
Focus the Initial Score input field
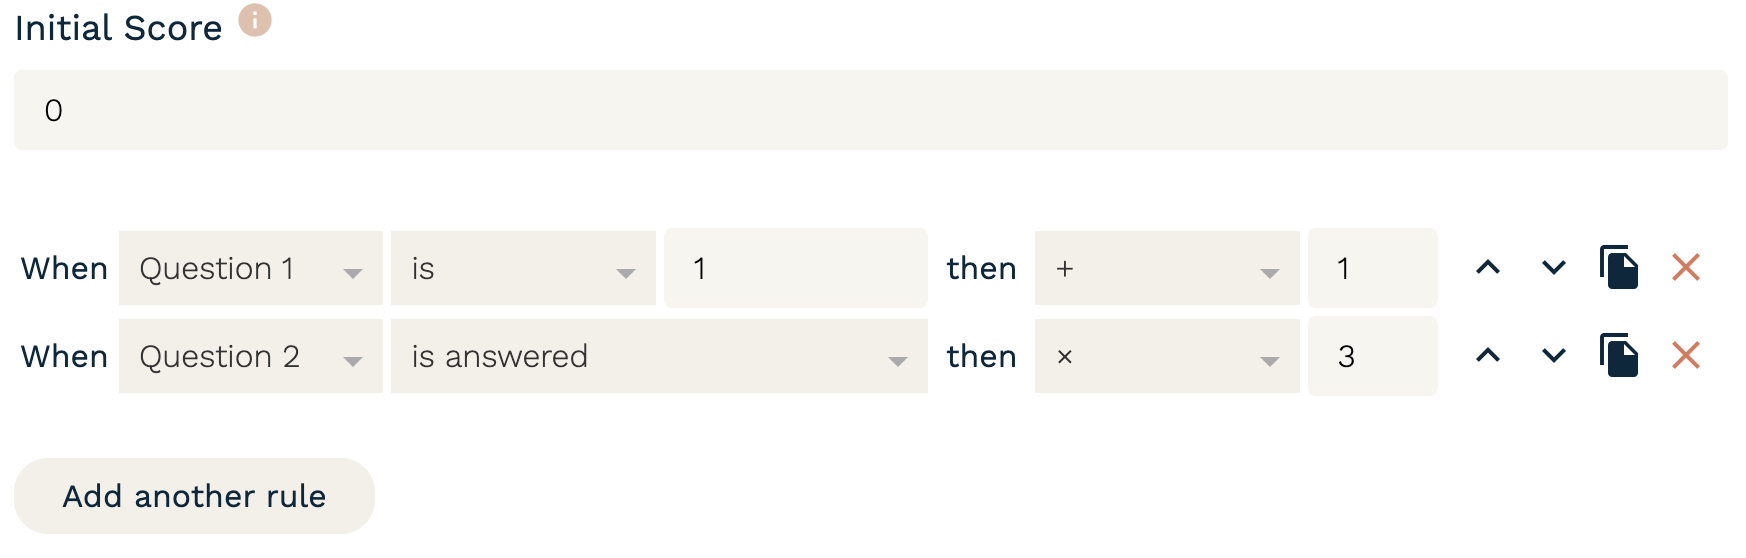pyautogui.click(x=870, y=110)
